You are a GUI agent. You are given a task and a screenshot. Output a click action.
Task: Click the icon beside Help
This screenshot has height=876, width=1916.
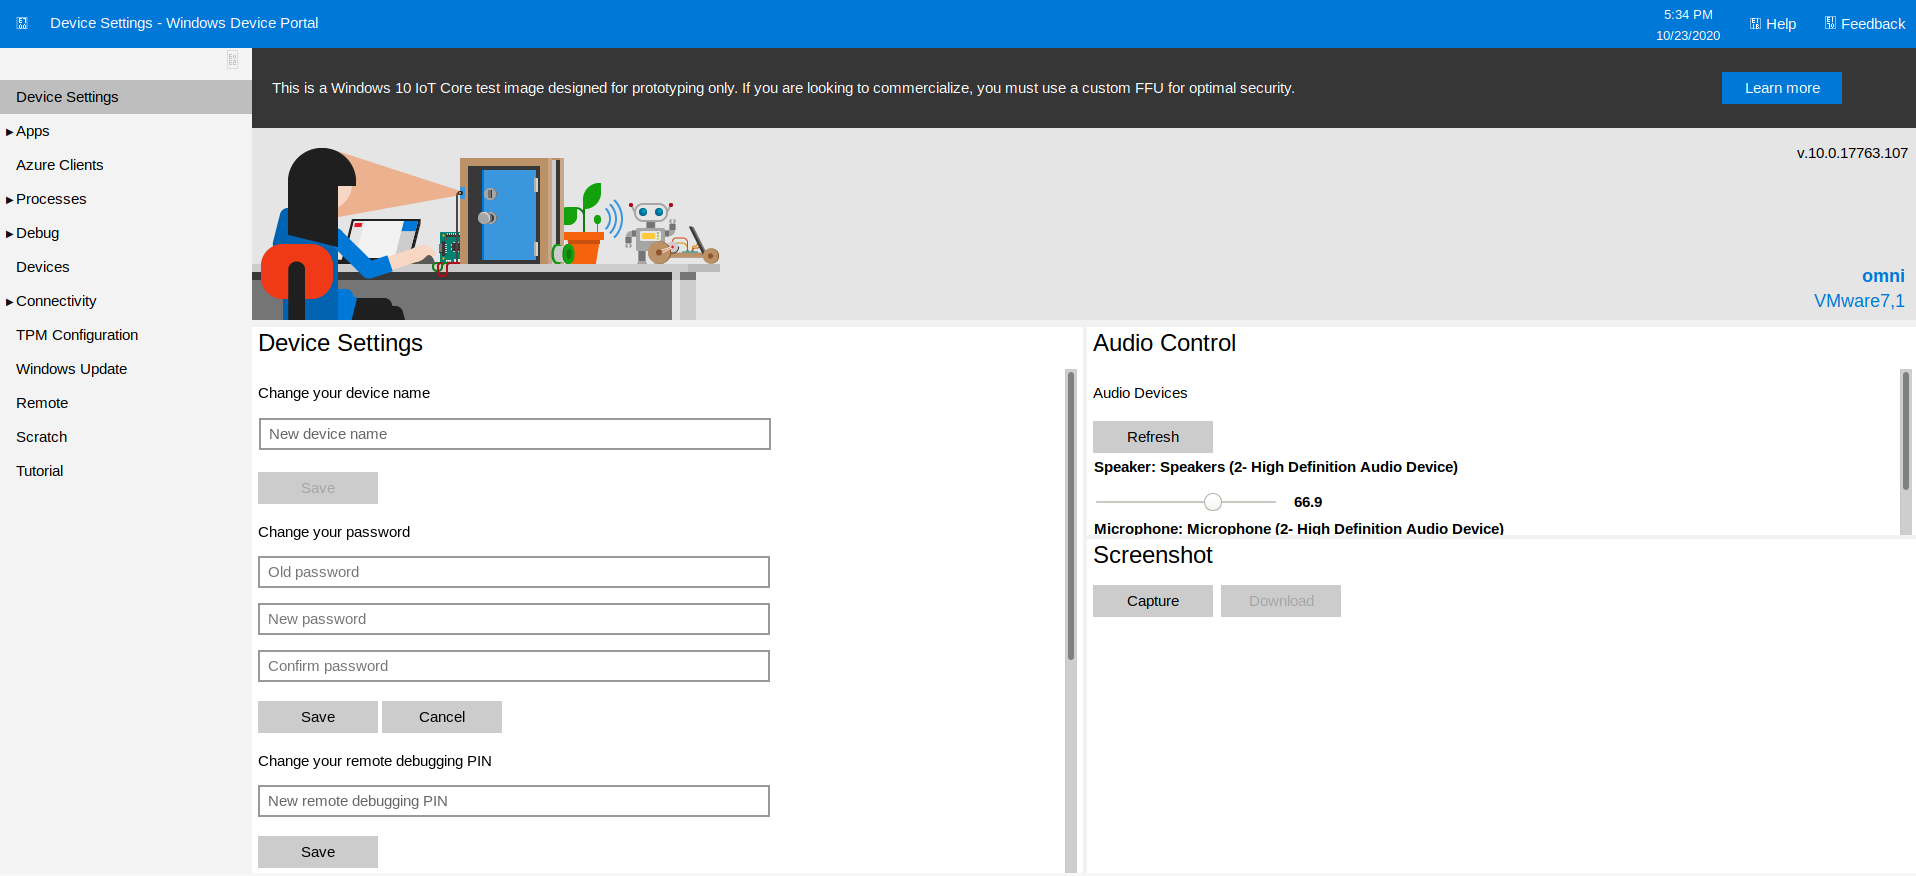tap(1755, 23)
